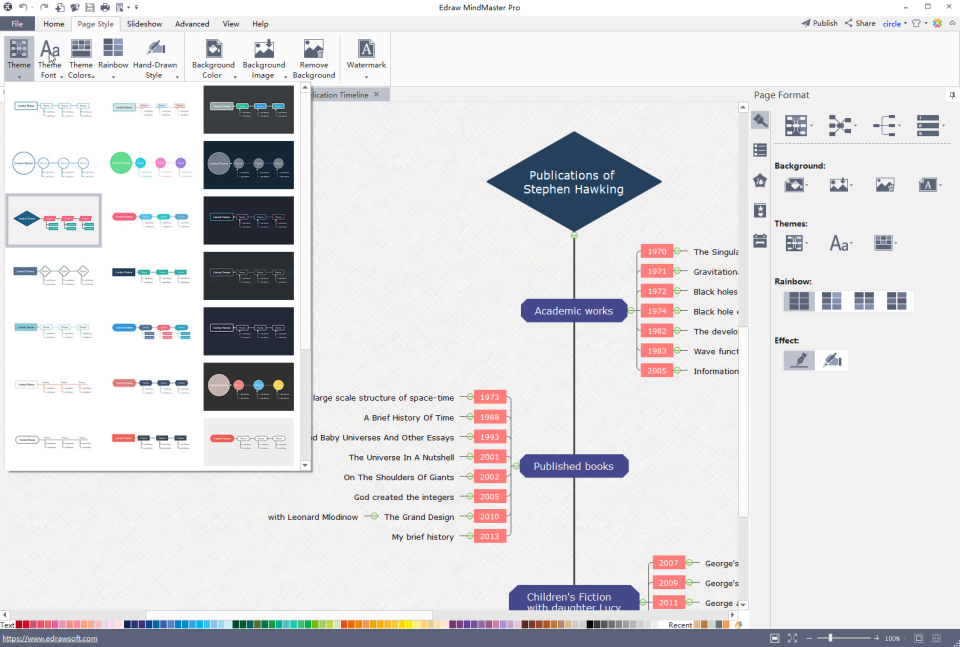This screenshot has width=960, height=647.
Task: Create a new document via the new-page icon
Action: pos(60,7)
